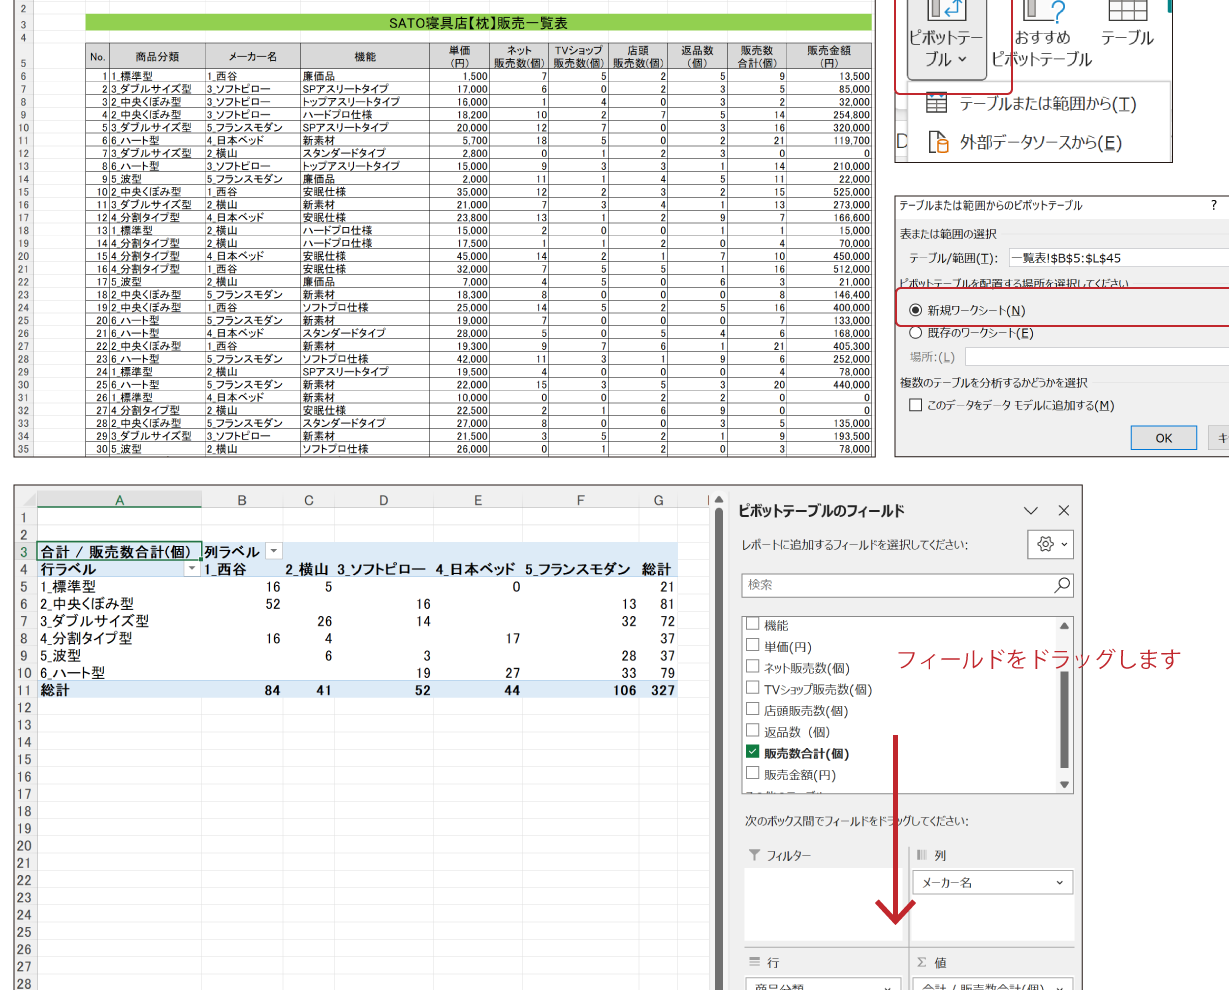Check the 店頭販売数(個) field checkbox
The width and height of the screenshot is (1229, 990).
tap(753, 710)
